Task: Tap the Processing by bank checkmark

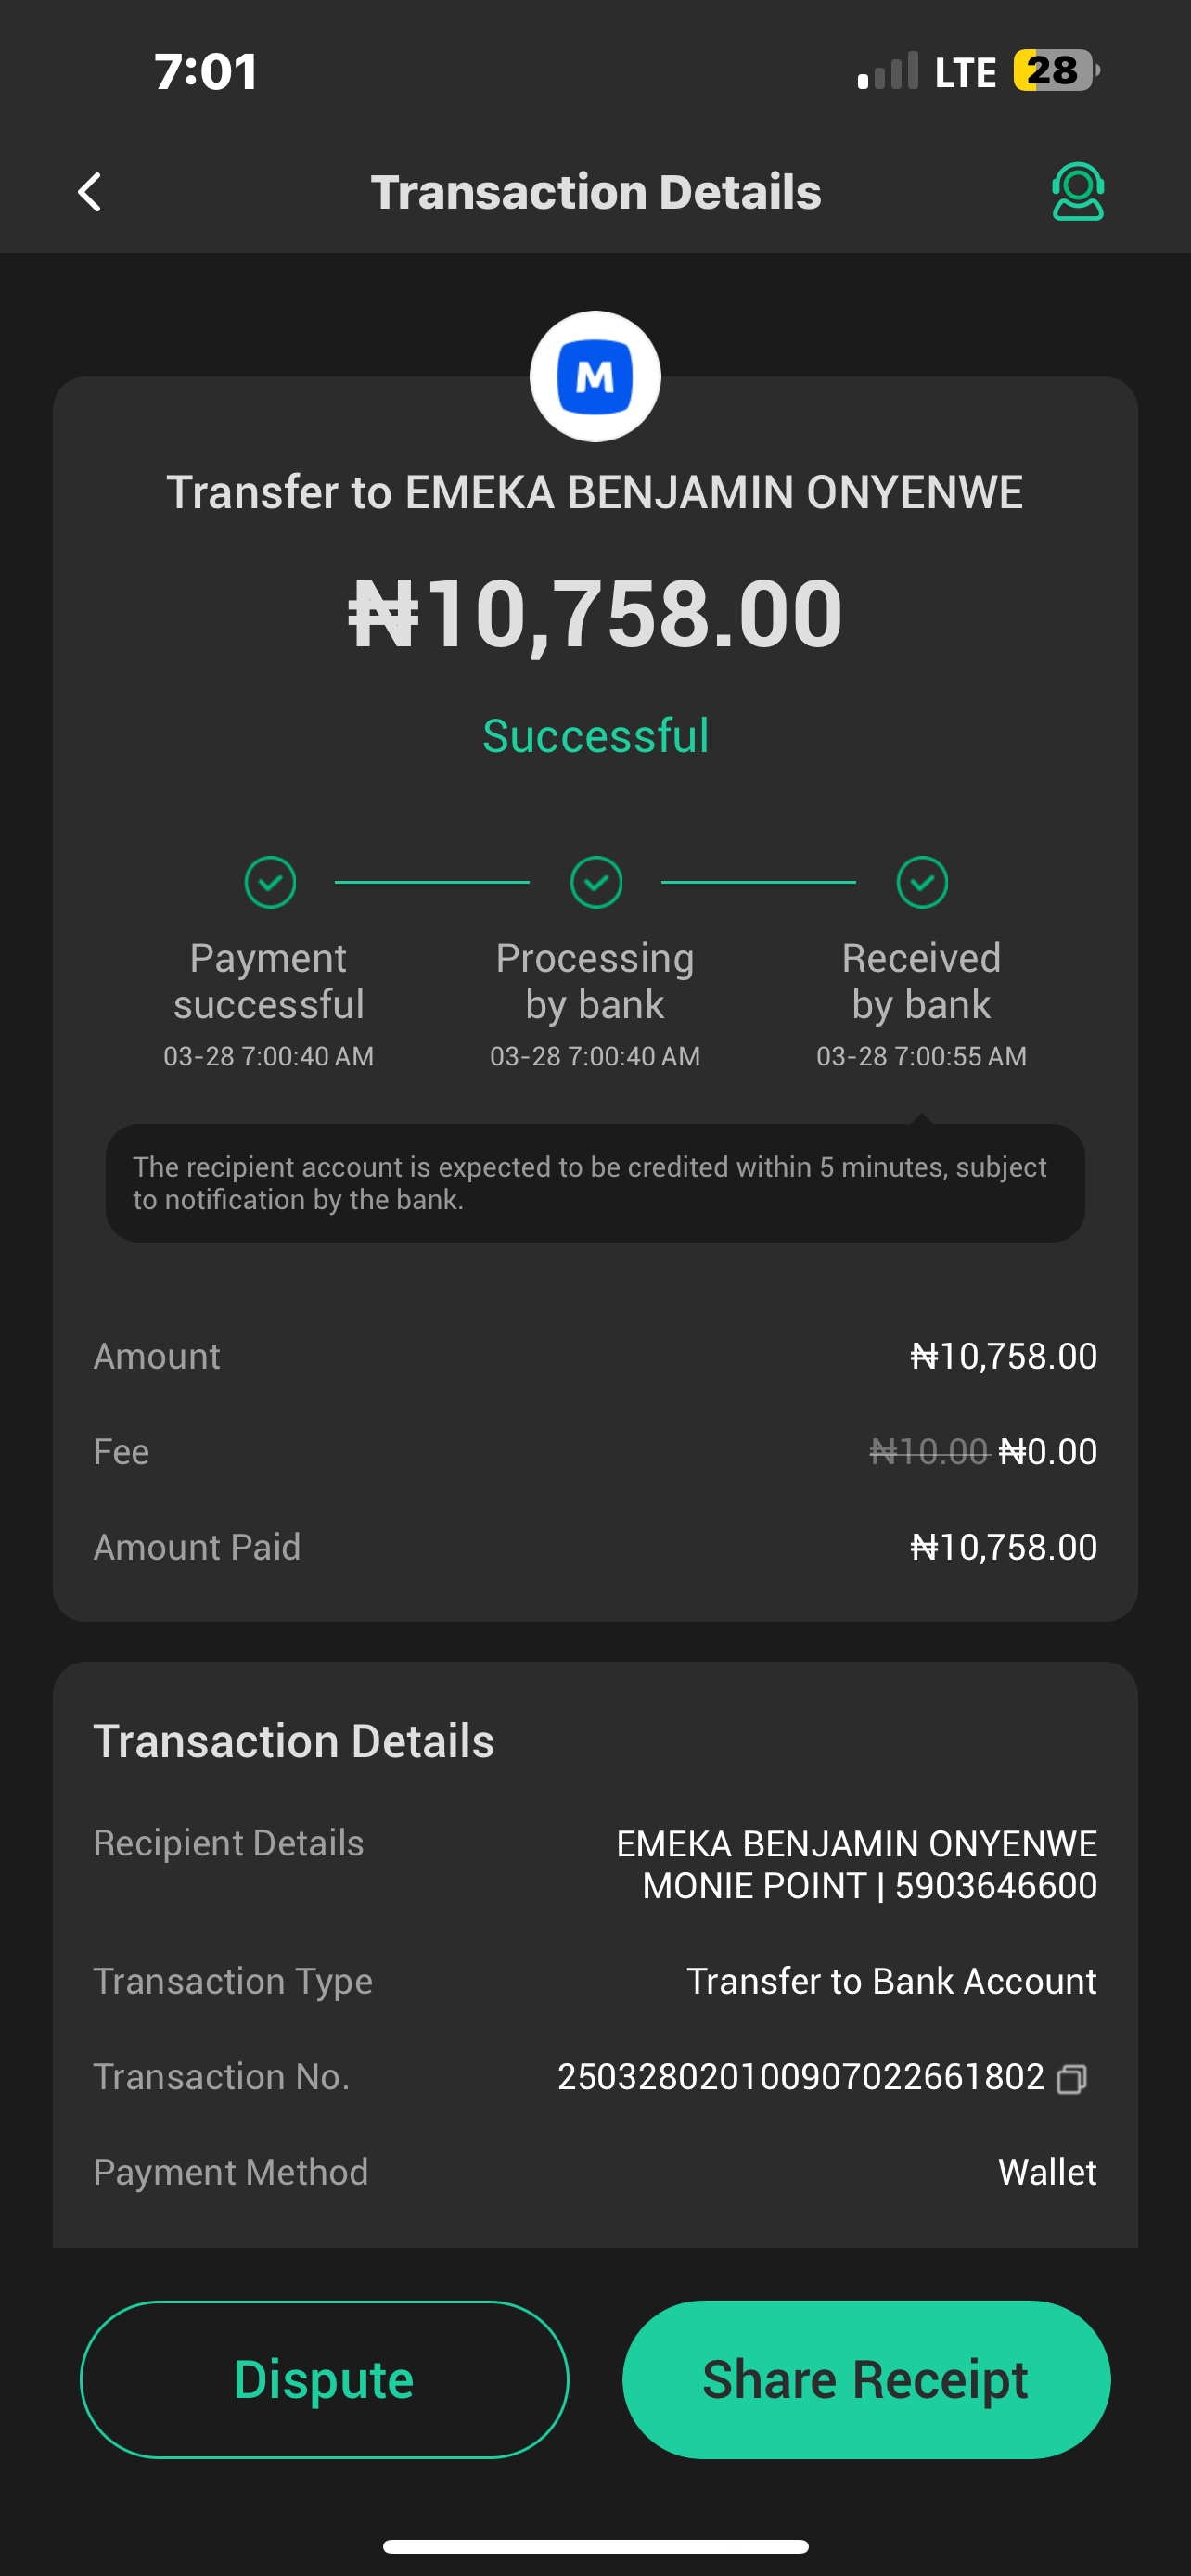Action: (x=596, y=882)
